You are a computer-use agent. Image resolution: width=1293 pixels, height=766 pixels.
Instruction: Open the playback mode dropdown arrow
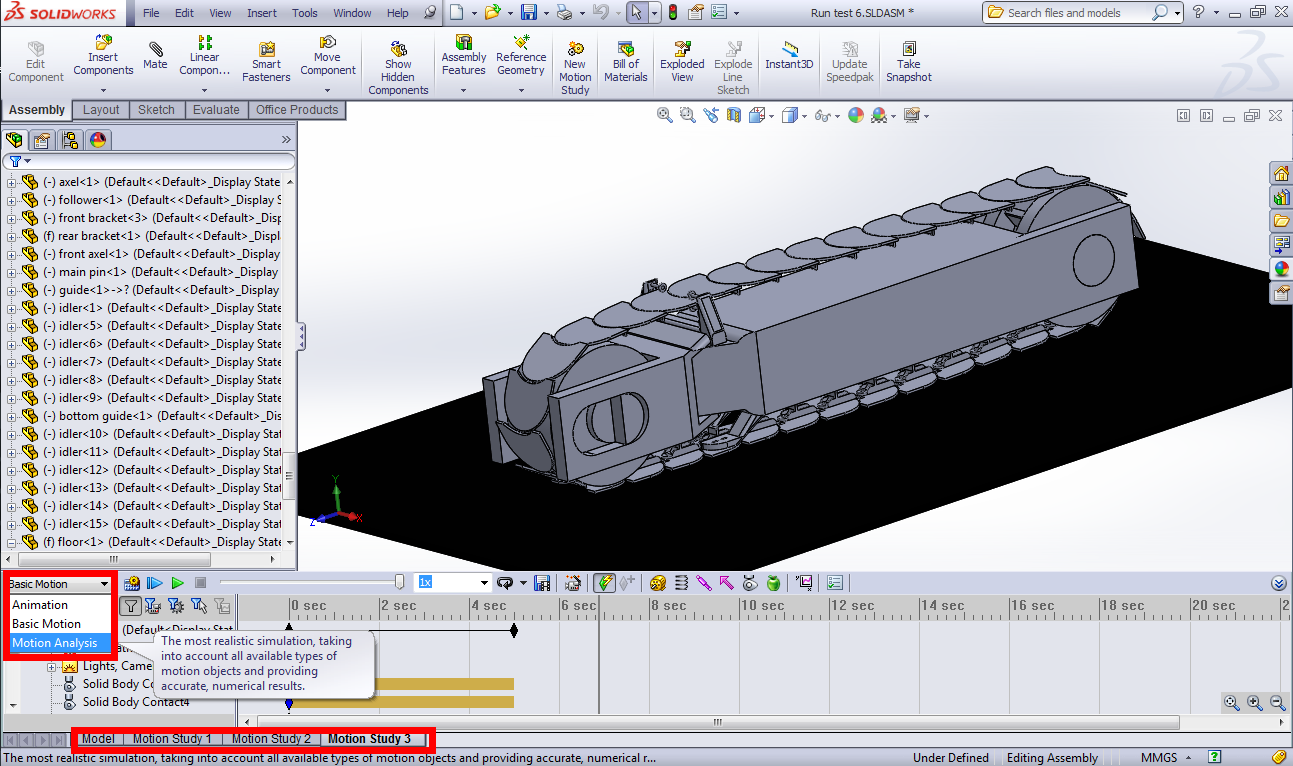pyautogui.click(x=522, y=584)
